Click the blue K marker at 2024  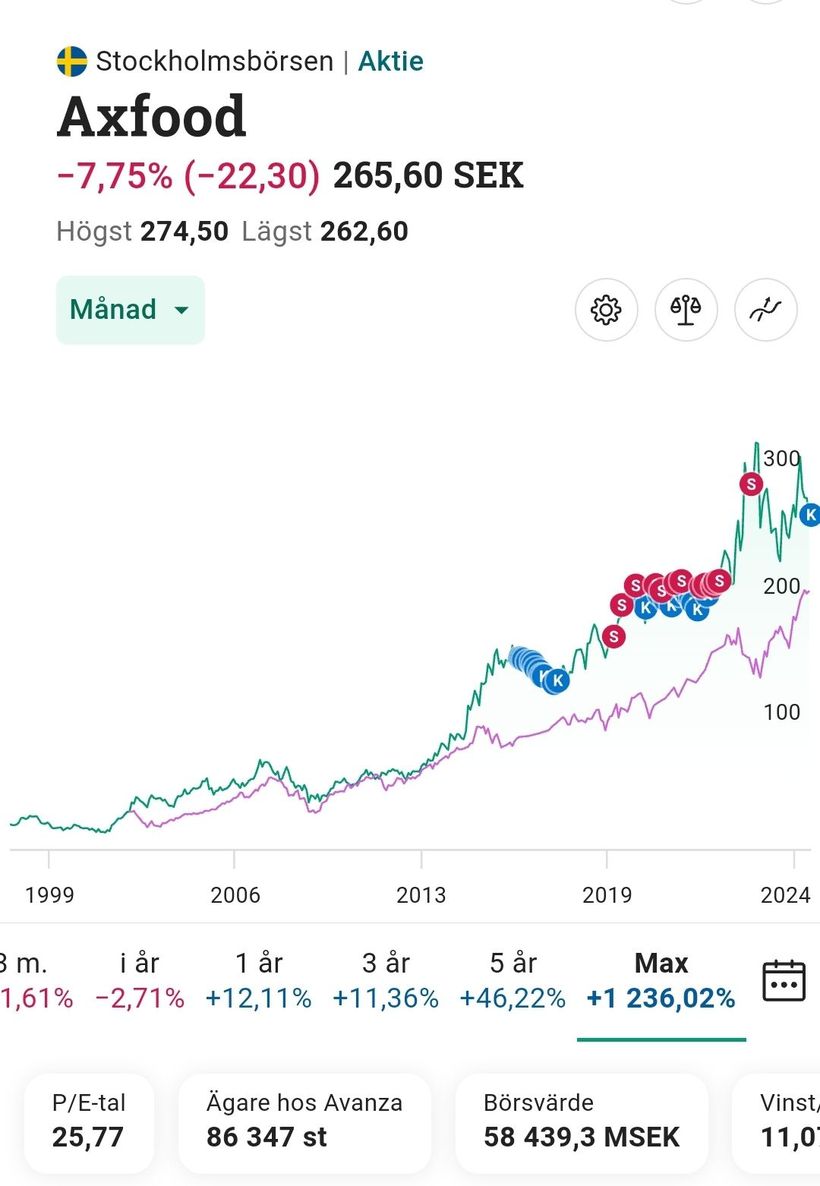pos(810,516)
